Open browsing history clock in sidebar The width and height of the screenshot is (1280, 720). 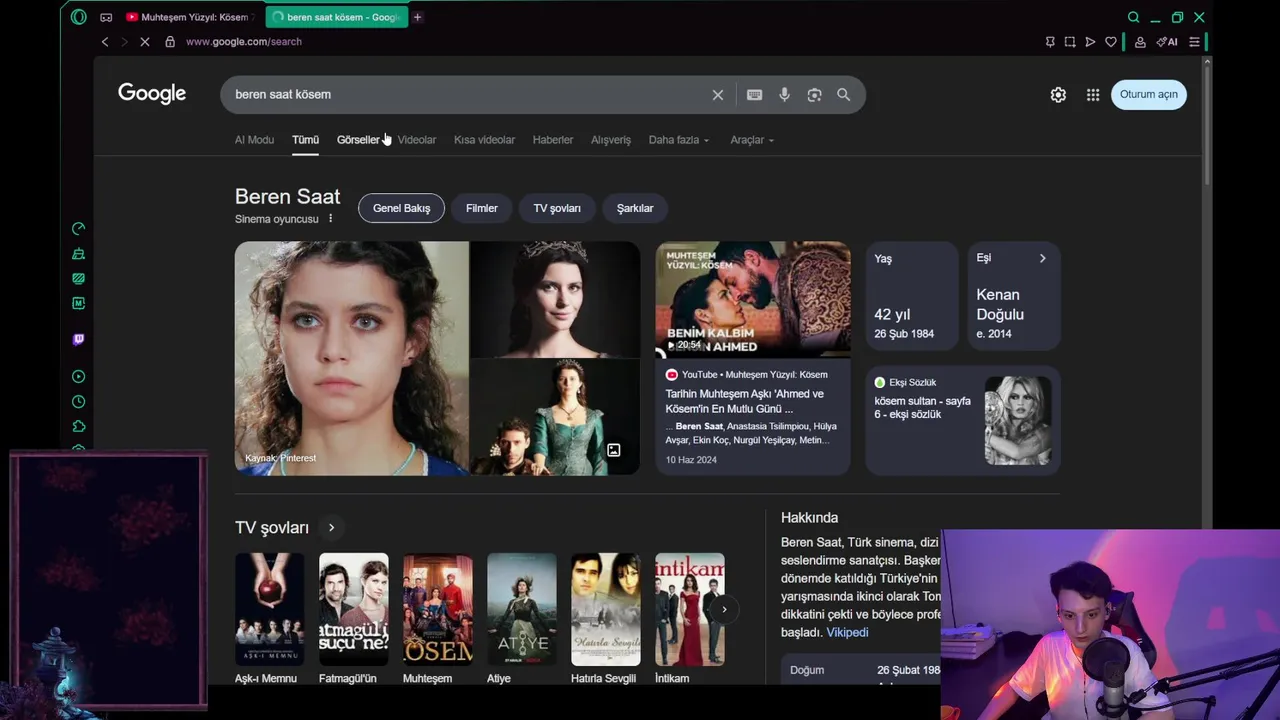click(79, 402)
